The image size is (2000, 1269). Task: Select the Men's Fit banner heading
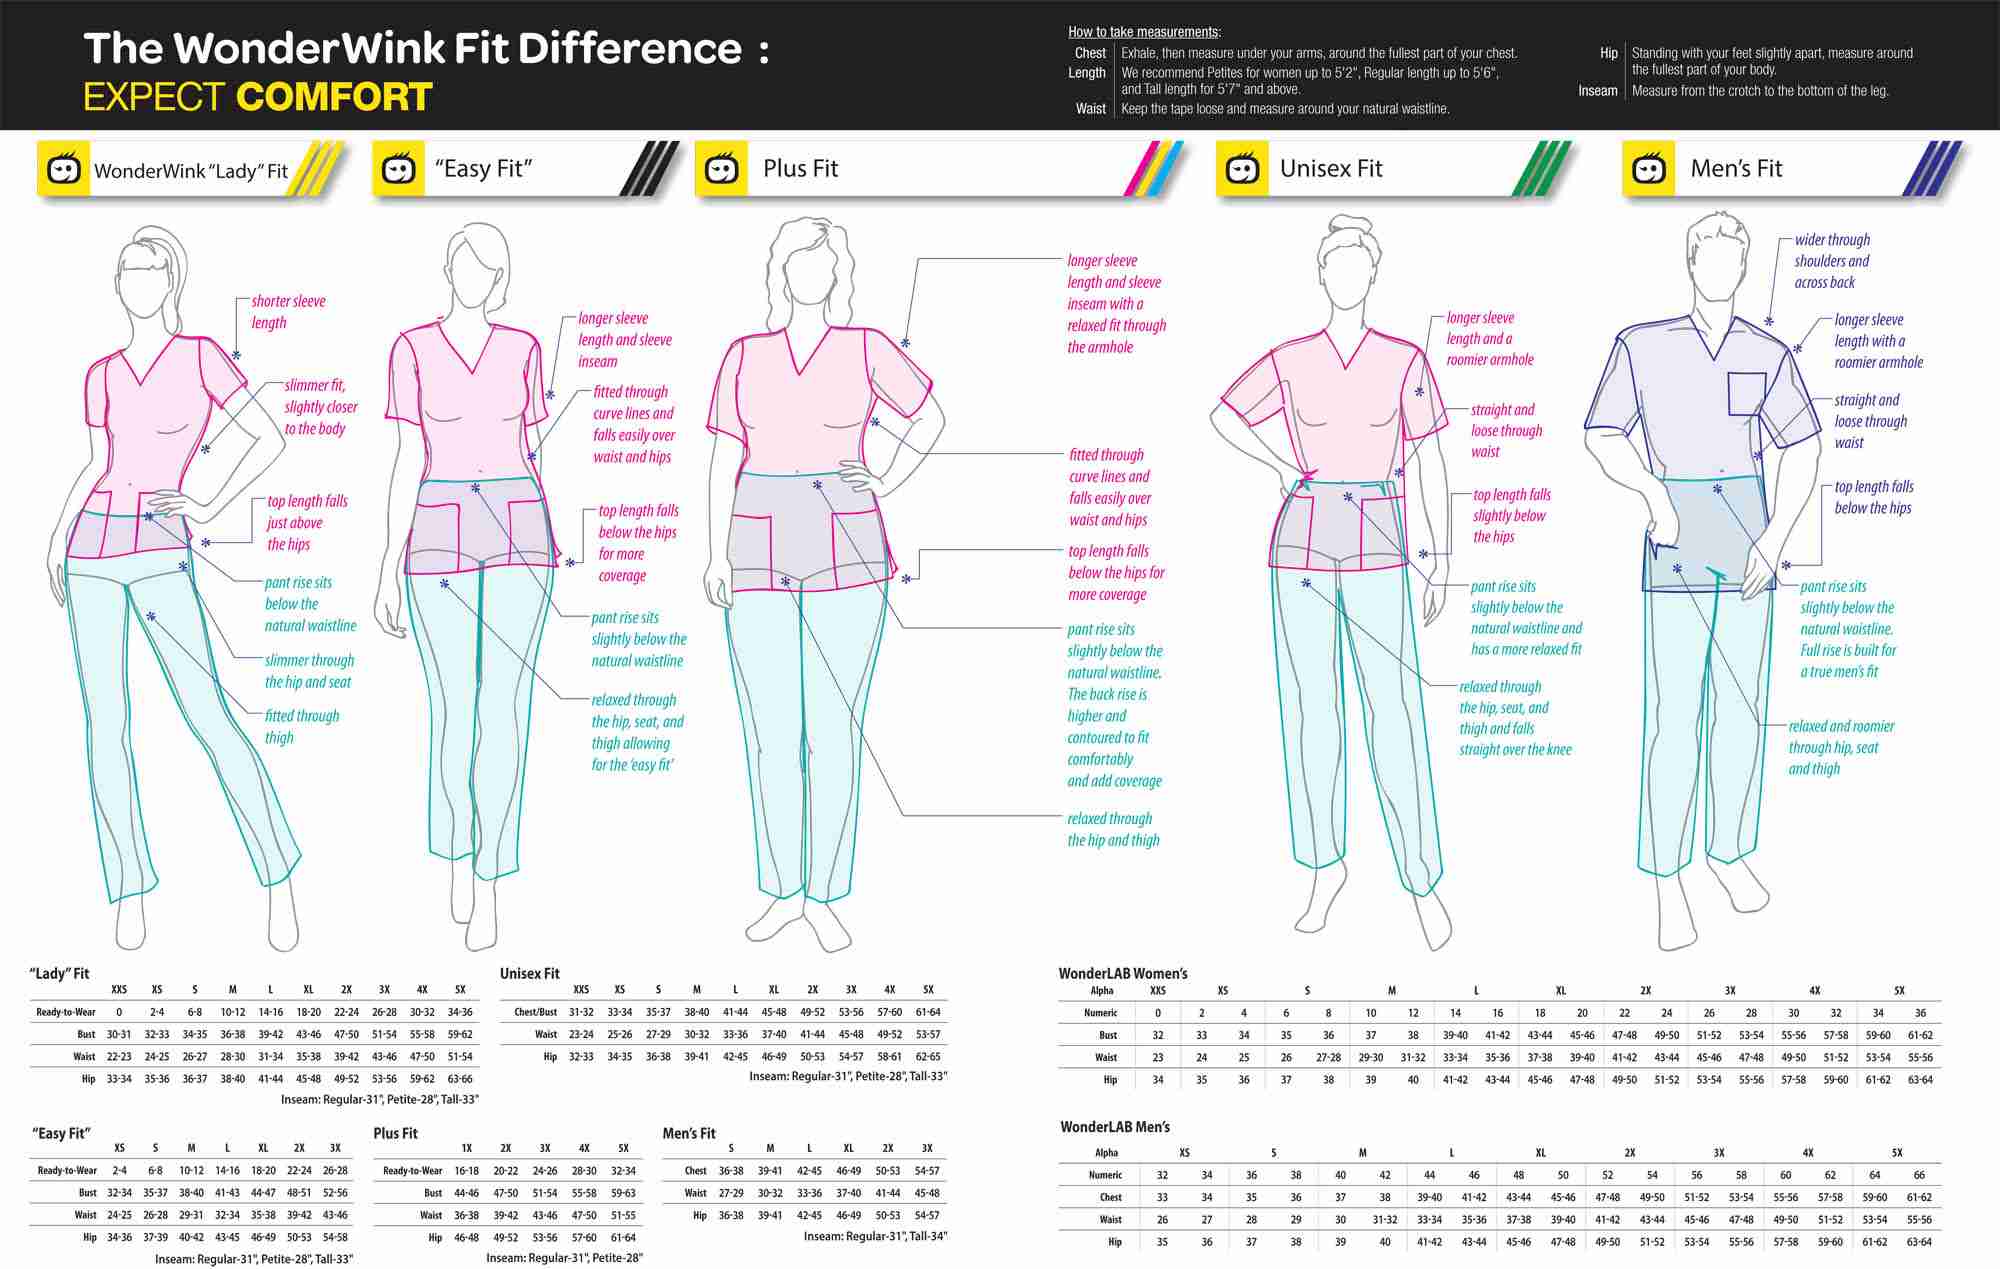(x=1736, y=168)
